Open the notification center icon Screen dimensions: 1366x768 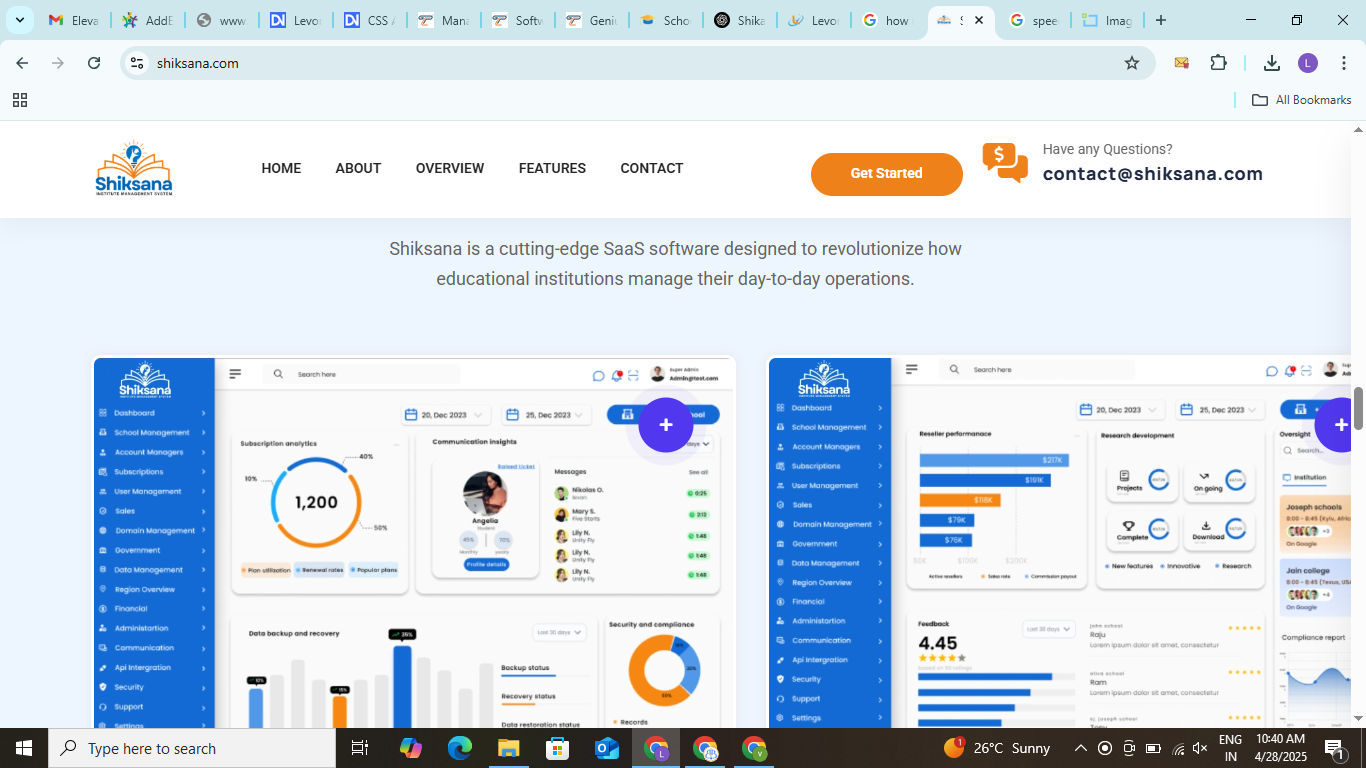pos(1334,748)
